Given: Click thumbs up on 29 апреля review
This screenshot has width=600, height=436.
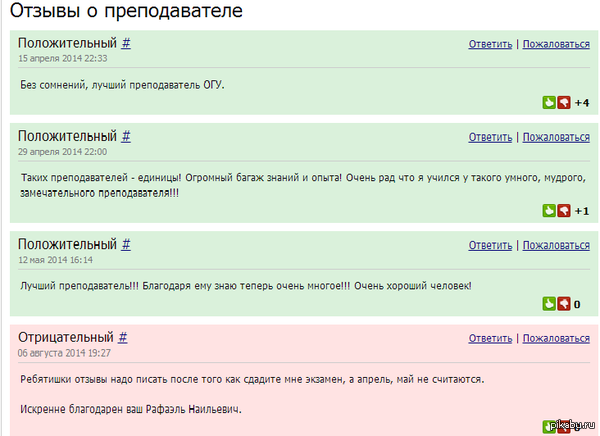Looking at the screenshot, I should (x=549, y=210).
